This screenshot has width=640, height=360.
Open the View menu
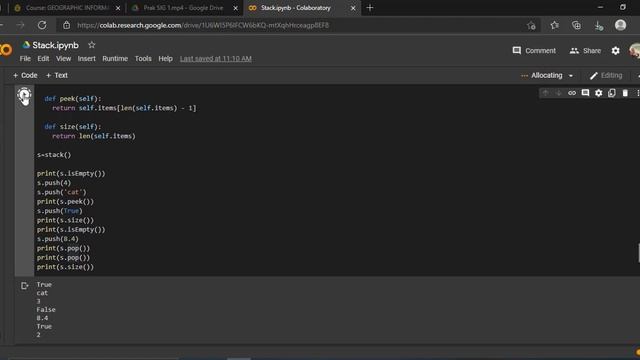point(63,59)
